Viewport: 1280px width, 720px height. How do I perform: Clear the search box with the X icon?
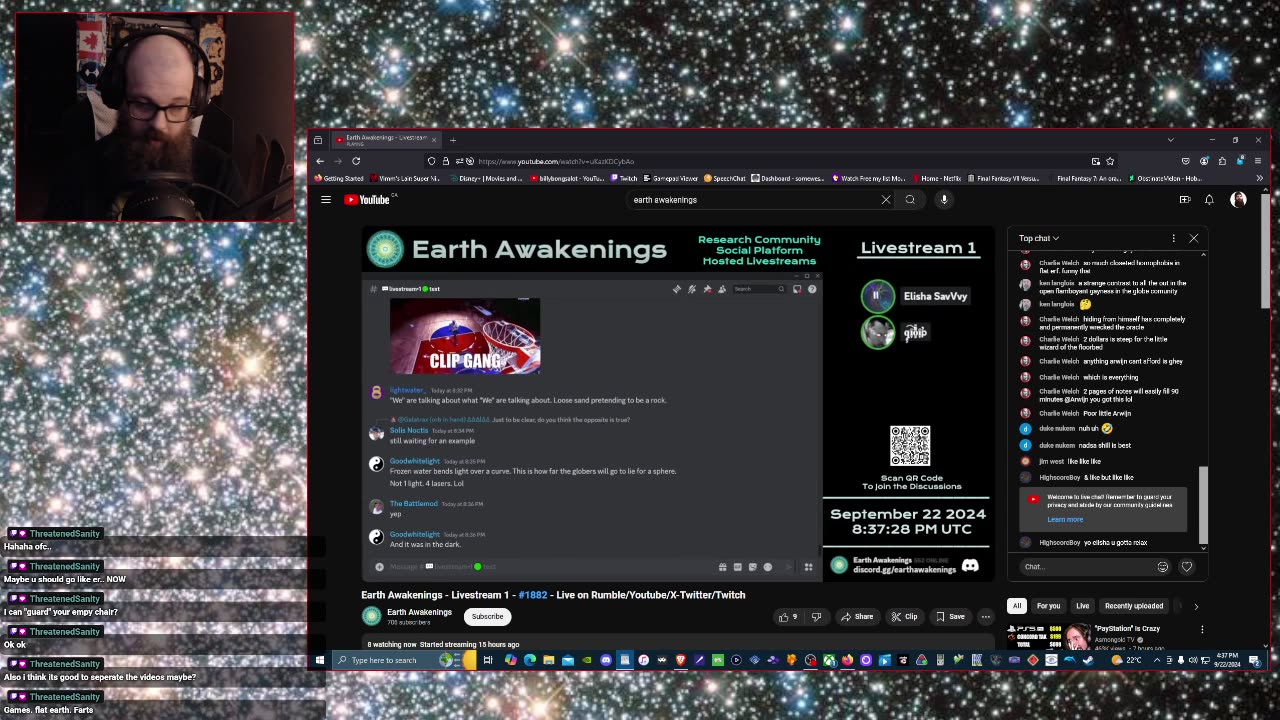click(885, 199)
